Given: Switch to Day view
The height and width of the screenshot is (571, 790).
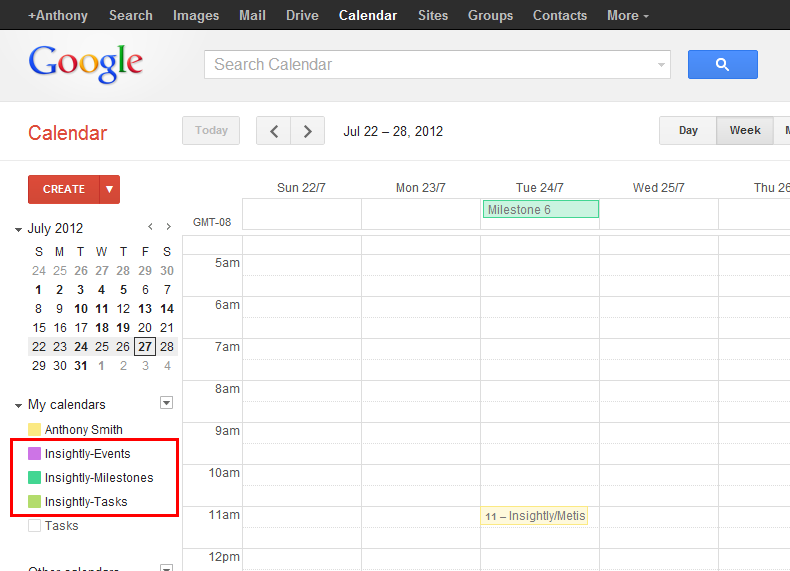Looking at the screenshot, I should pos(688,131).
